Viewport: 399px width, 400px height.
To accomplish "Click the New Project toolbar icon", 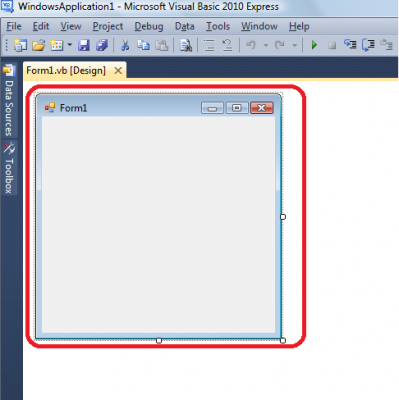I will [x=21, y=45].
